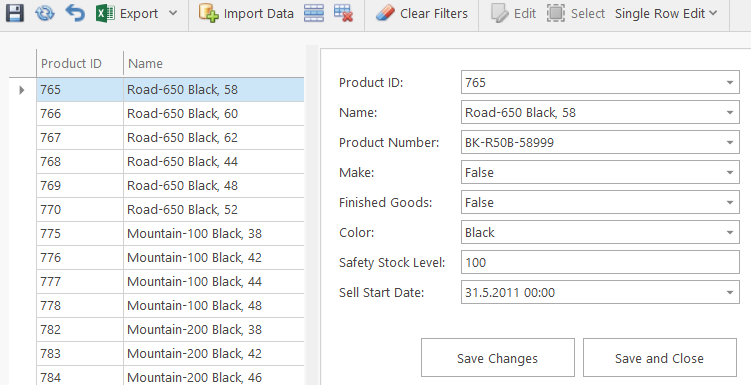This screenshot has height=385, width=751.
Task: Click cell 770 in Product ID column
Action: (80, 209)
